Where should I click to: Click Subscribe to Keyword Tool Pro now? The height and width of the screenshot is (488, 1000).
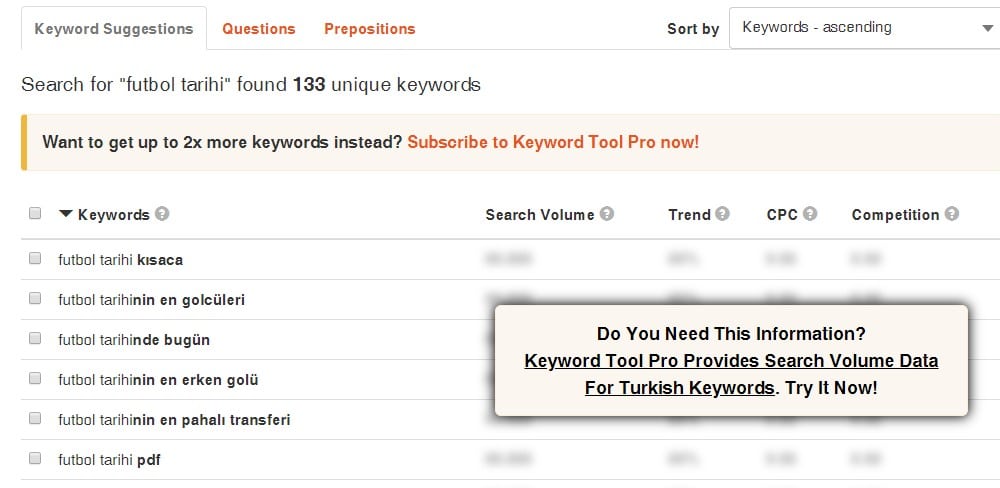pos(553,142)
